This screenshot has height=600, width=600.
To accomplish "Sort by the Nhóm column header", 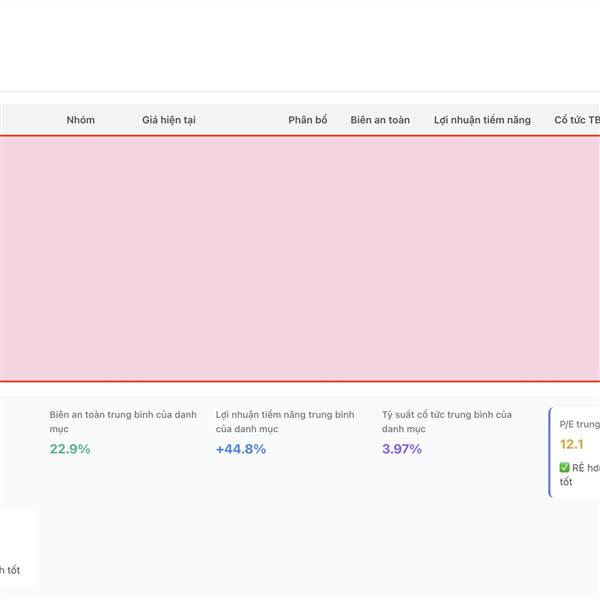I will tap(81, 120).
